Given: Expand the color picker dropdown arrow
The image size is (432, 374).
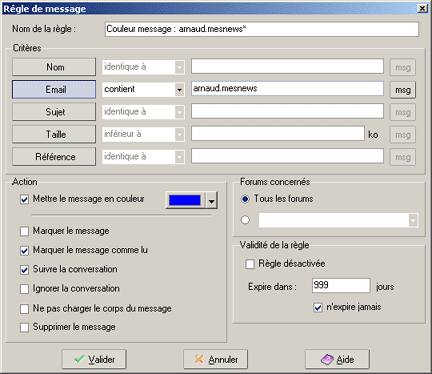Looking at the screenshot, I should [x=211, y=200].
